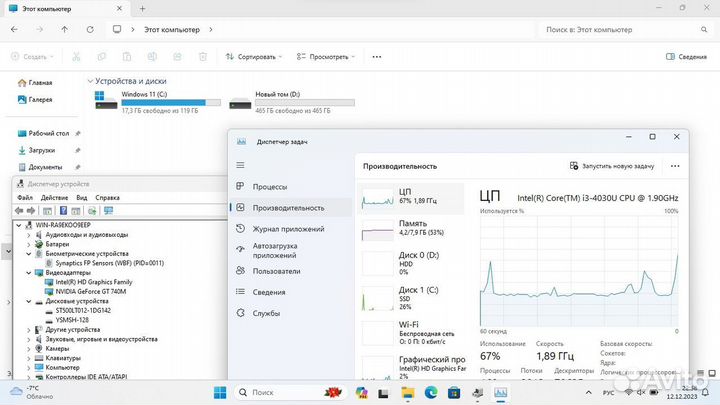720x405 pixels.
Task: Open Пользователи tab in Task Manager
Action: point(290,271)
